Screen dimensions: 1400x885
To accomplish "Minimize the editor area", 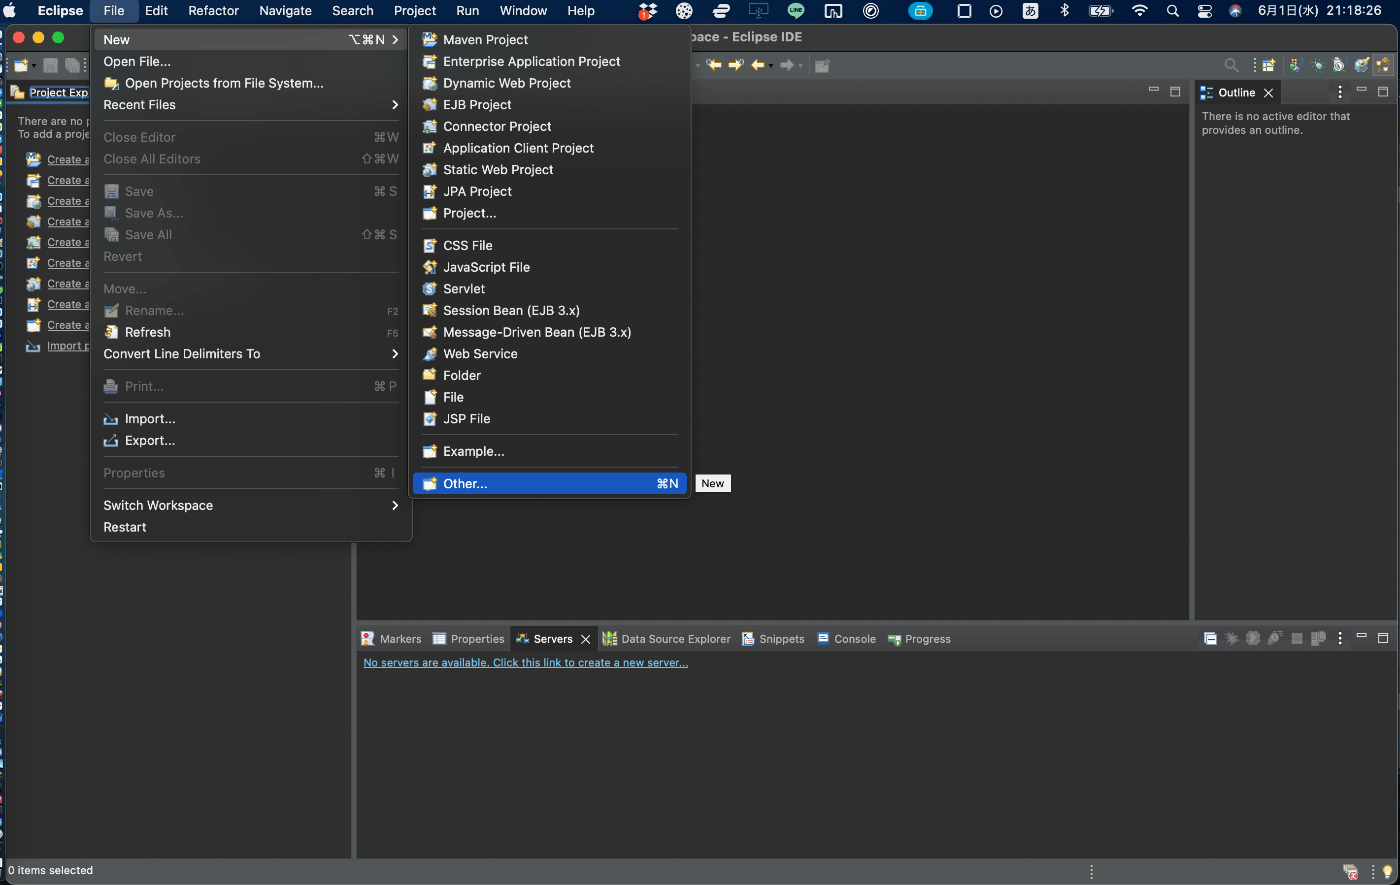I will pos(1153,91).
